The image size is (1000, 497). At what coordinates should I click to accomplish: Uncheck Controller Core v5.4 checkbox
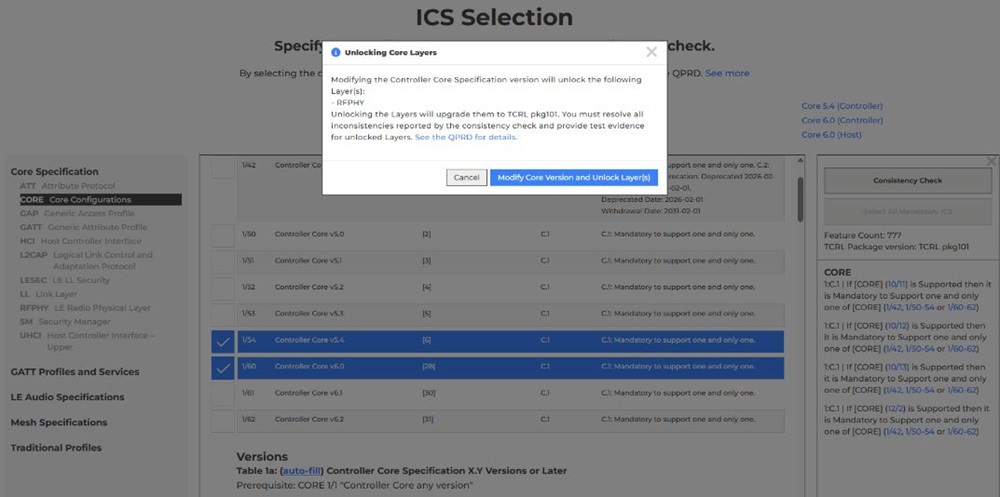click(x=223, y=342)
